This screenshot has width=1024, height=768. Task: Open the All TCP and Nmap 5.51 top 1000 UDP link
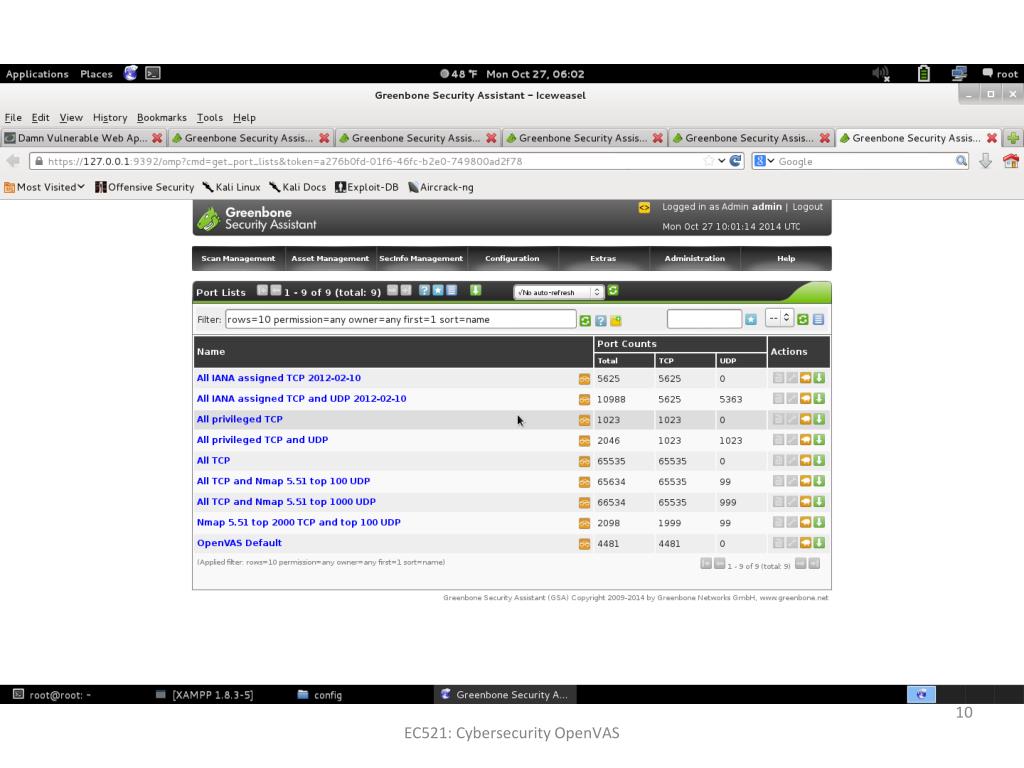(286, 502)
